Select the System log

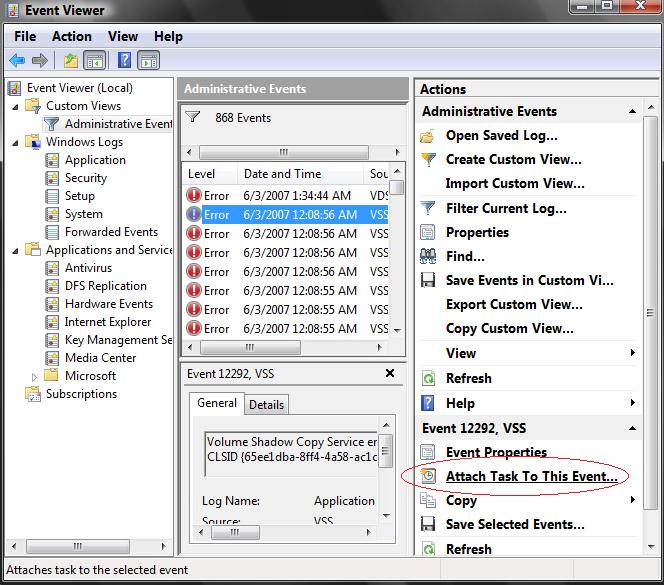point(84,214)
